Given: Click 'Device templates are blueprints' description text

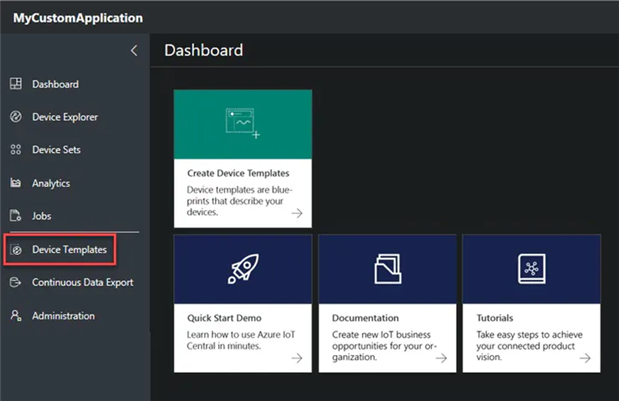Looking at the screenshot, I should point(240,201).
